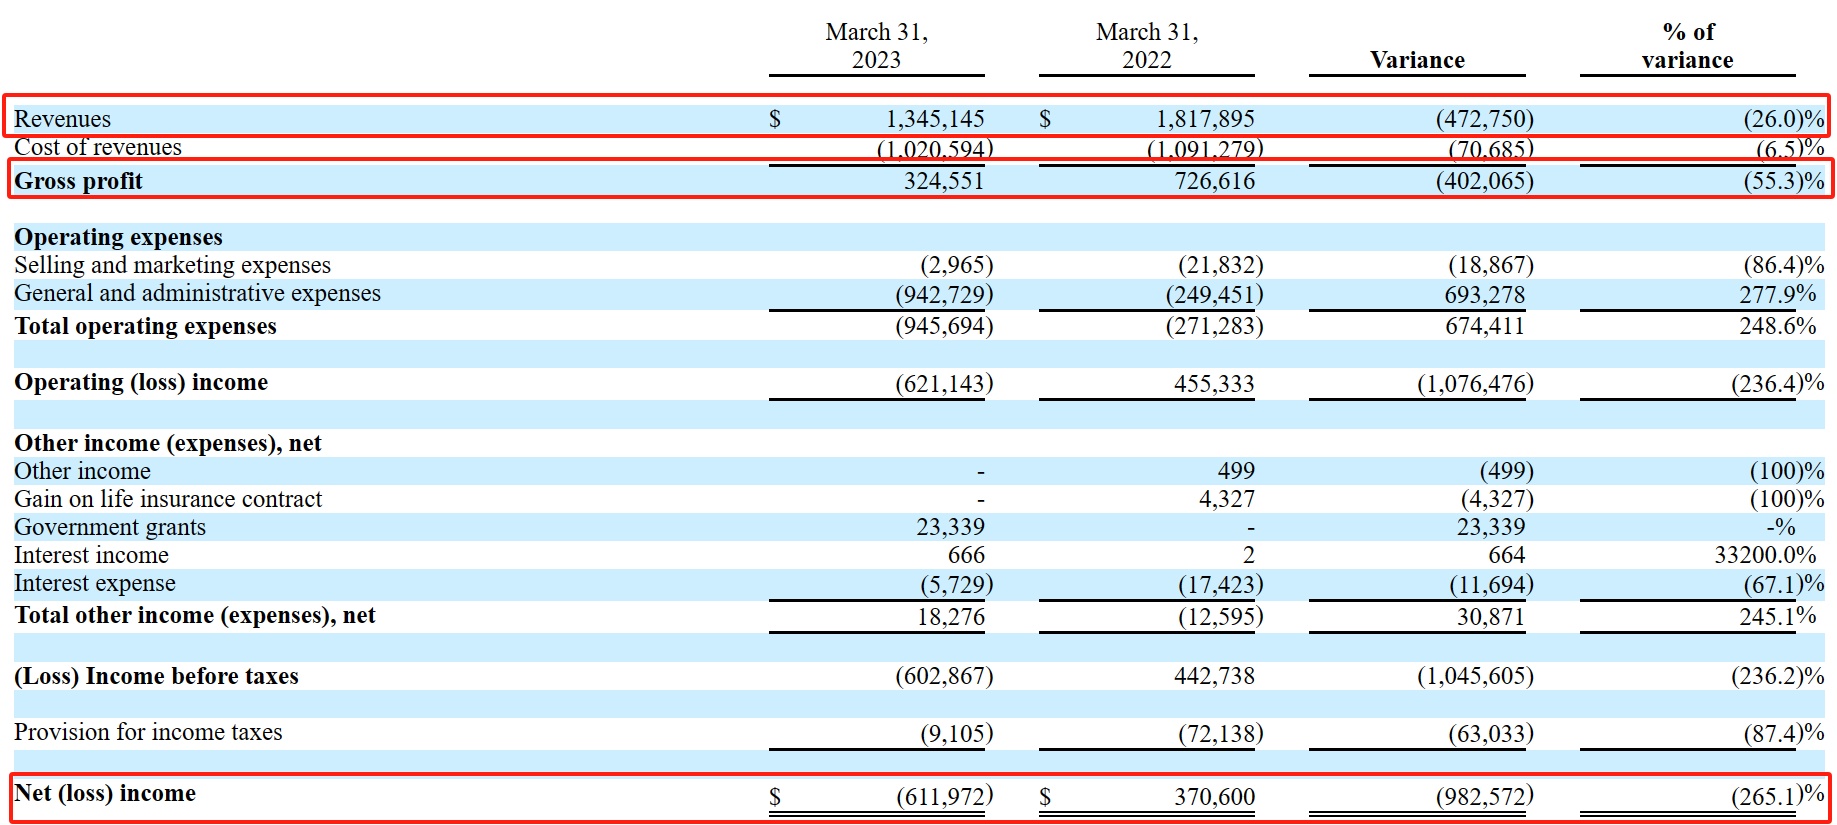Click the Total operating expenses label
The height and width of the screenshot is (825, 1837).
click(145, 326)
